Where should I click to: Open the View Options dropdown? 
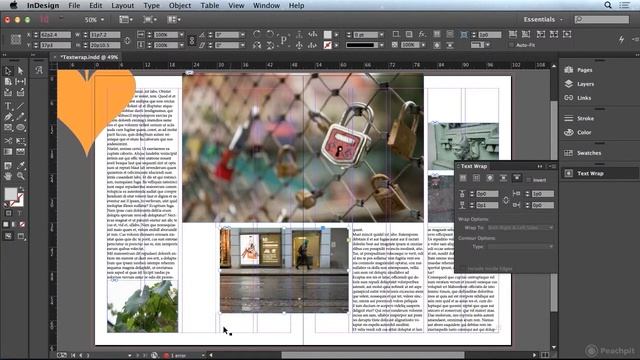126,20
